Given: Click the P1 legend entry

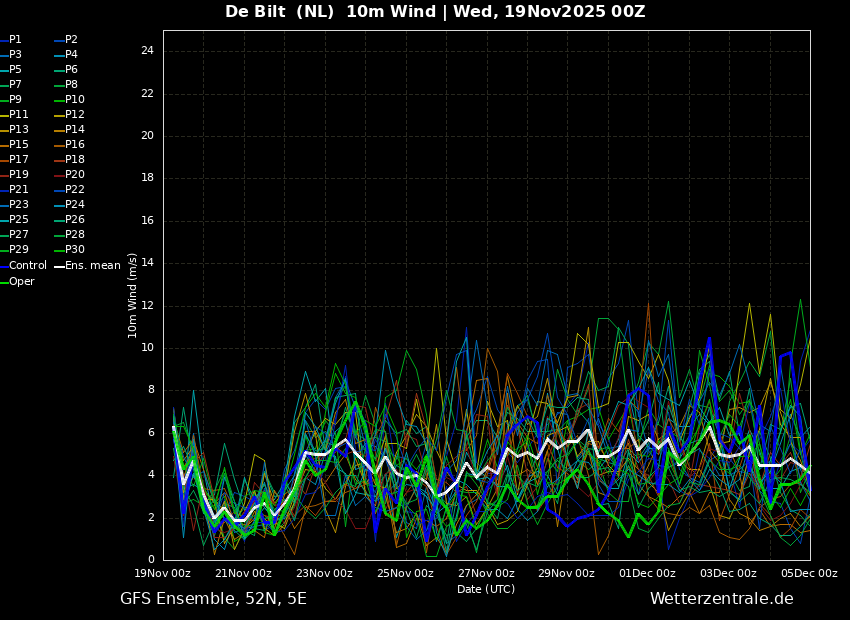Looking at the screenshot, I should point(11,40).
